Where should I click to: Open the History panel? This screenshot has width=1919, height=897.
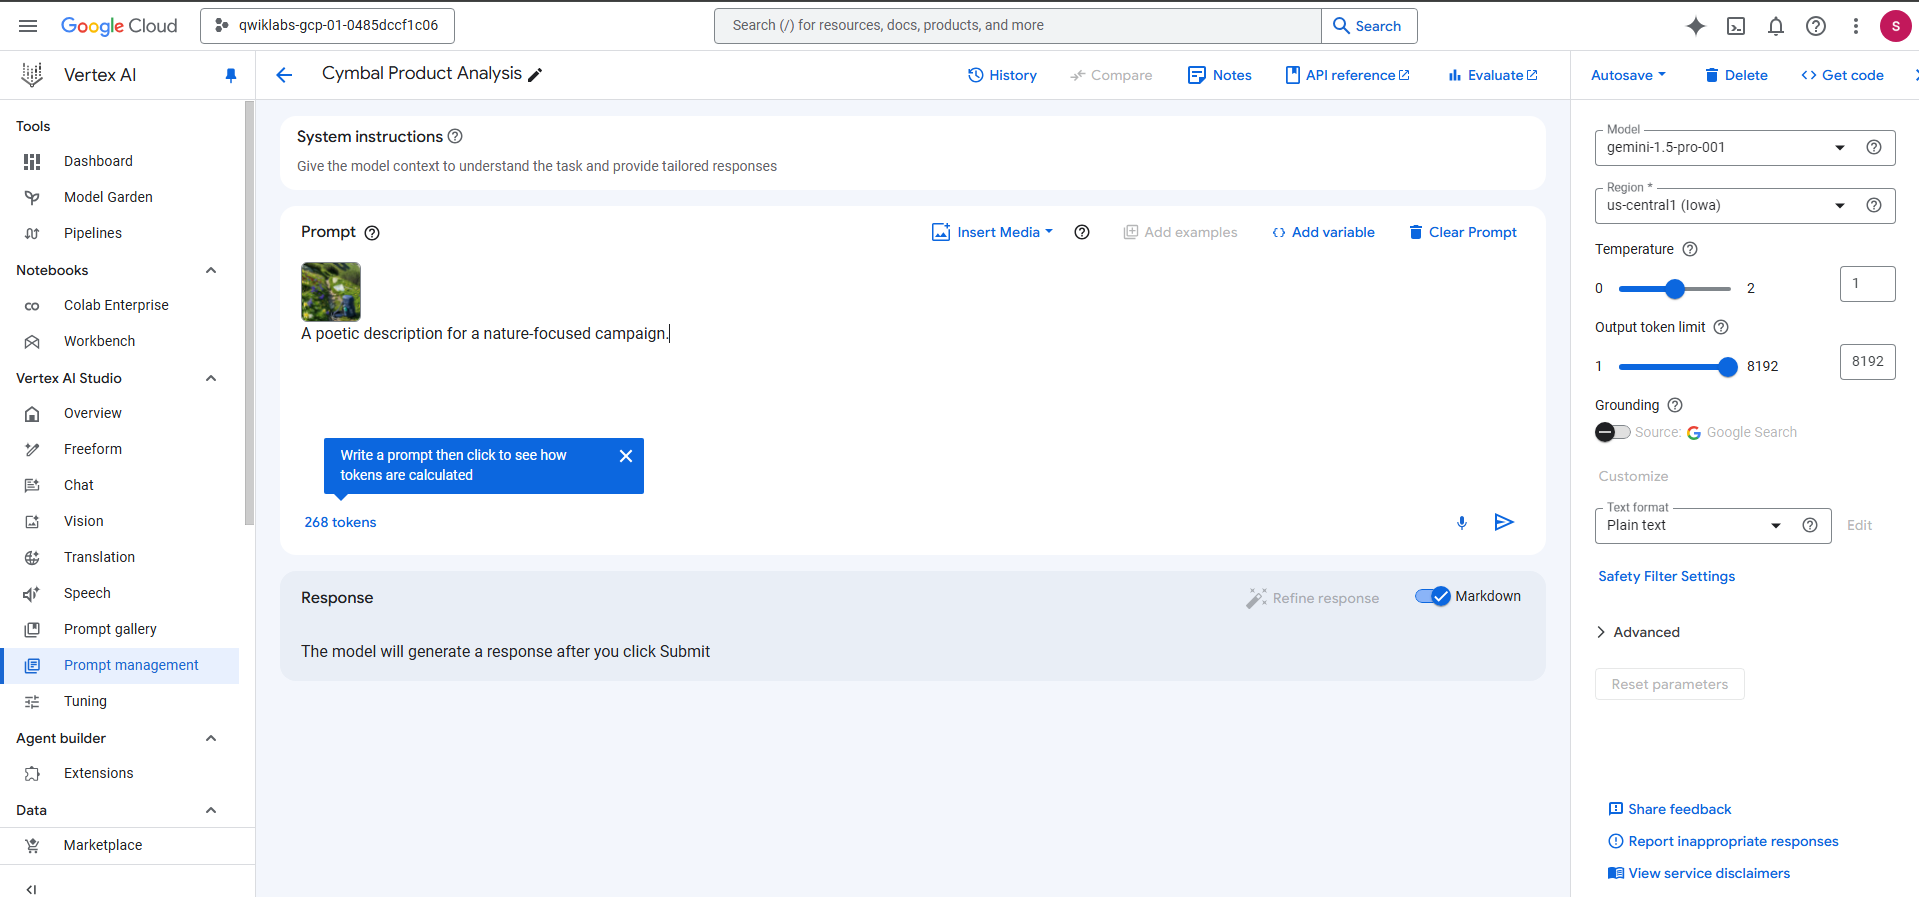pyautogui.click(x=1002, y=75)
